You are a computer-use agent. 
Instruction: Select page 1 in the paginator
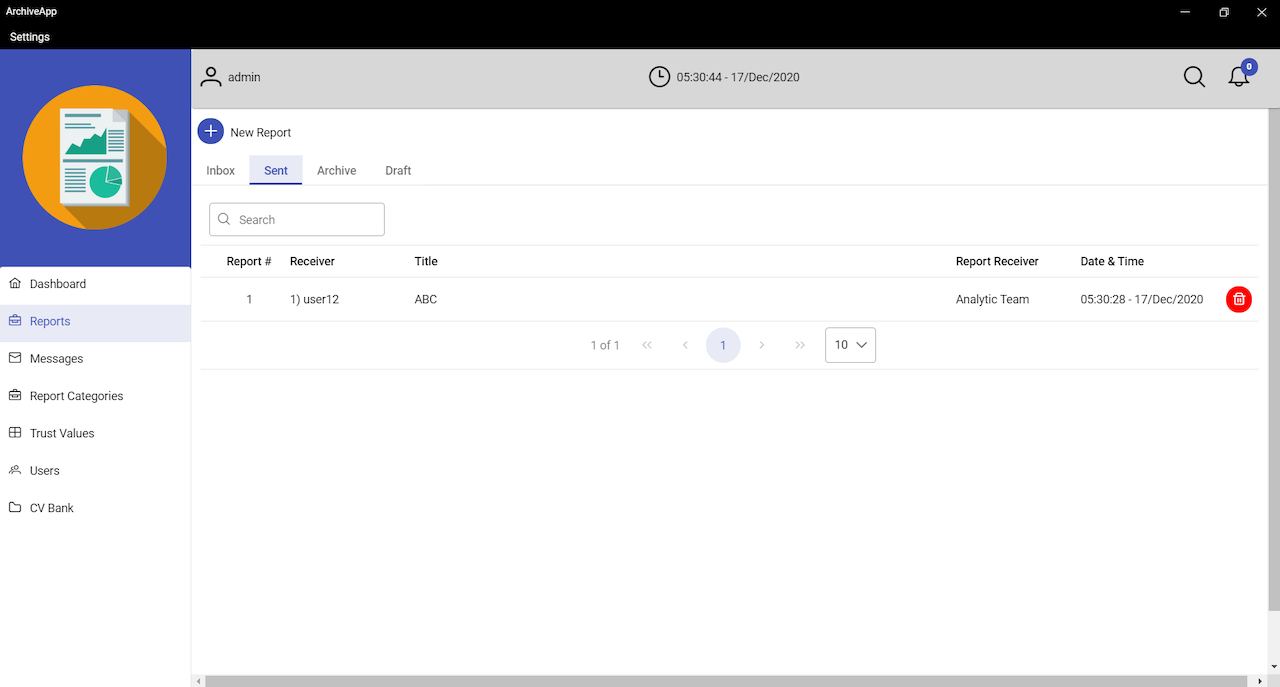pos(723,345)
